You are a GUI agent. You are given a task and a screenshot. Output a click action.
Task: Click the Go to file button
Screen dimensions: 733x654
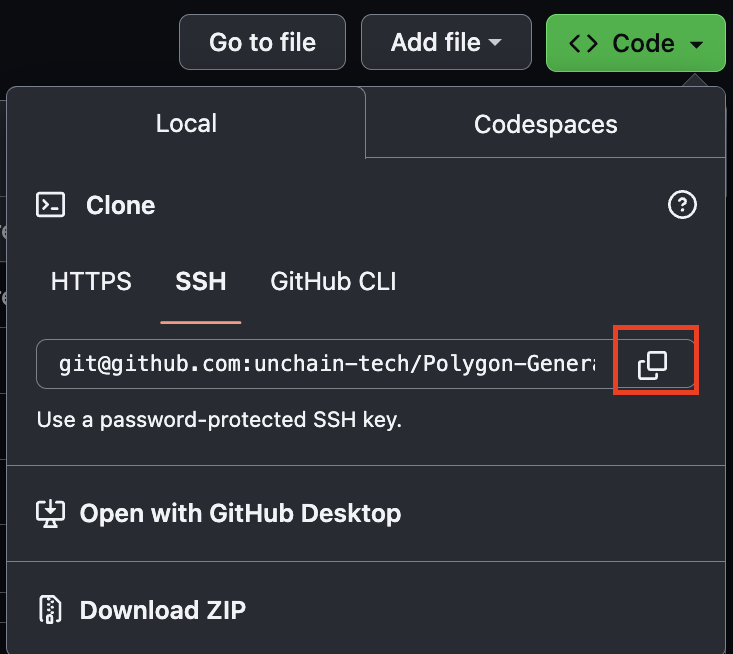click(x=262, y=42)
